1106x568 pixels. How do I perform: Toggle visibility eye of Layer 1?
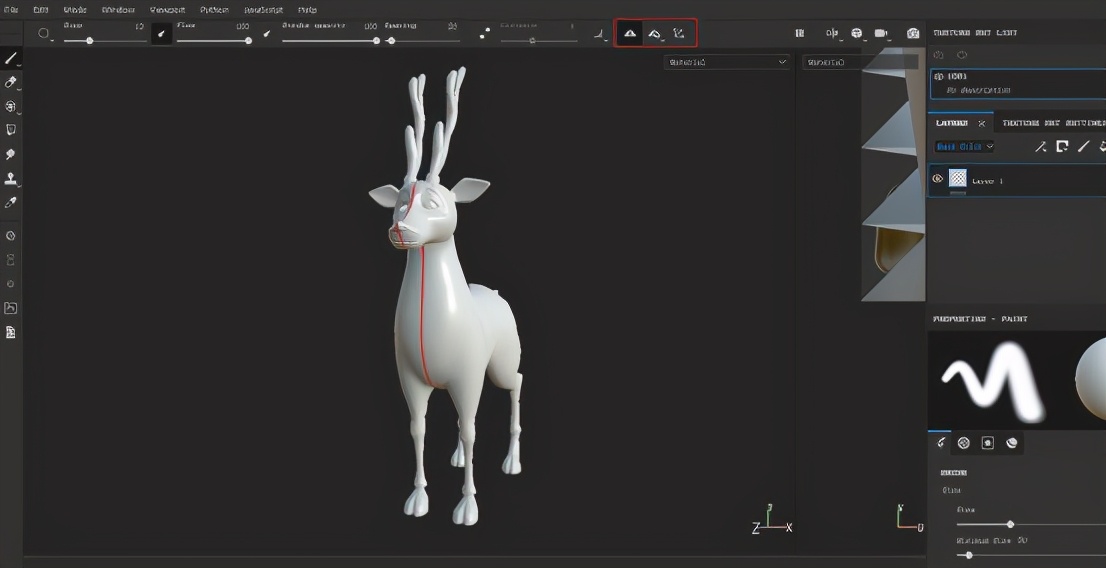938,179
